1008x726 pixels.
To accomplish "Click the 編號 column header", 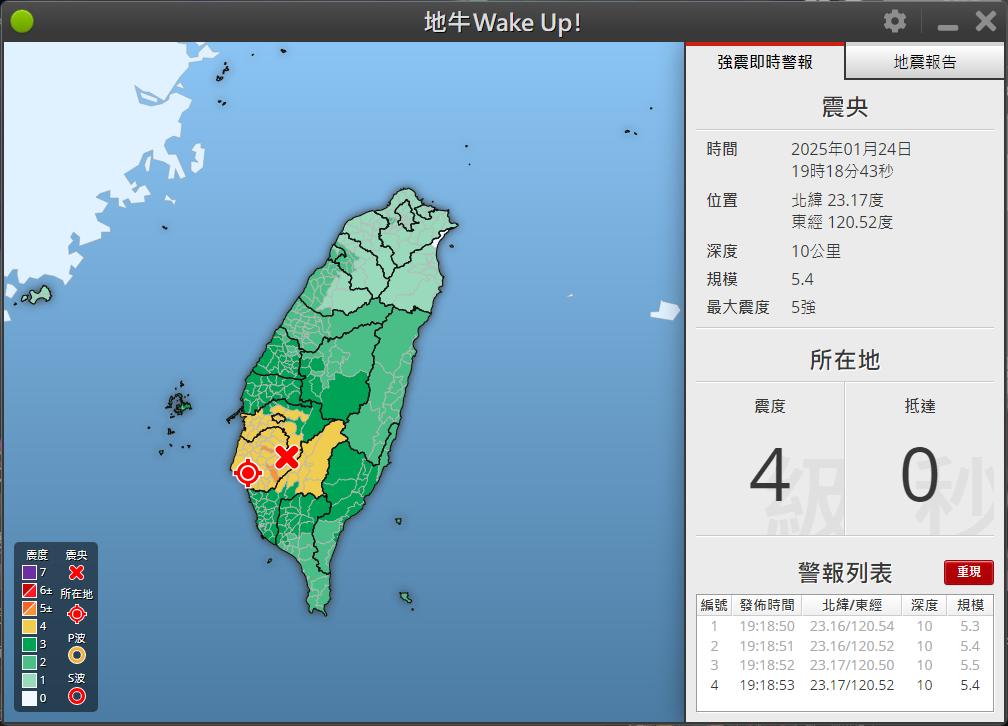I will point(714,605).
